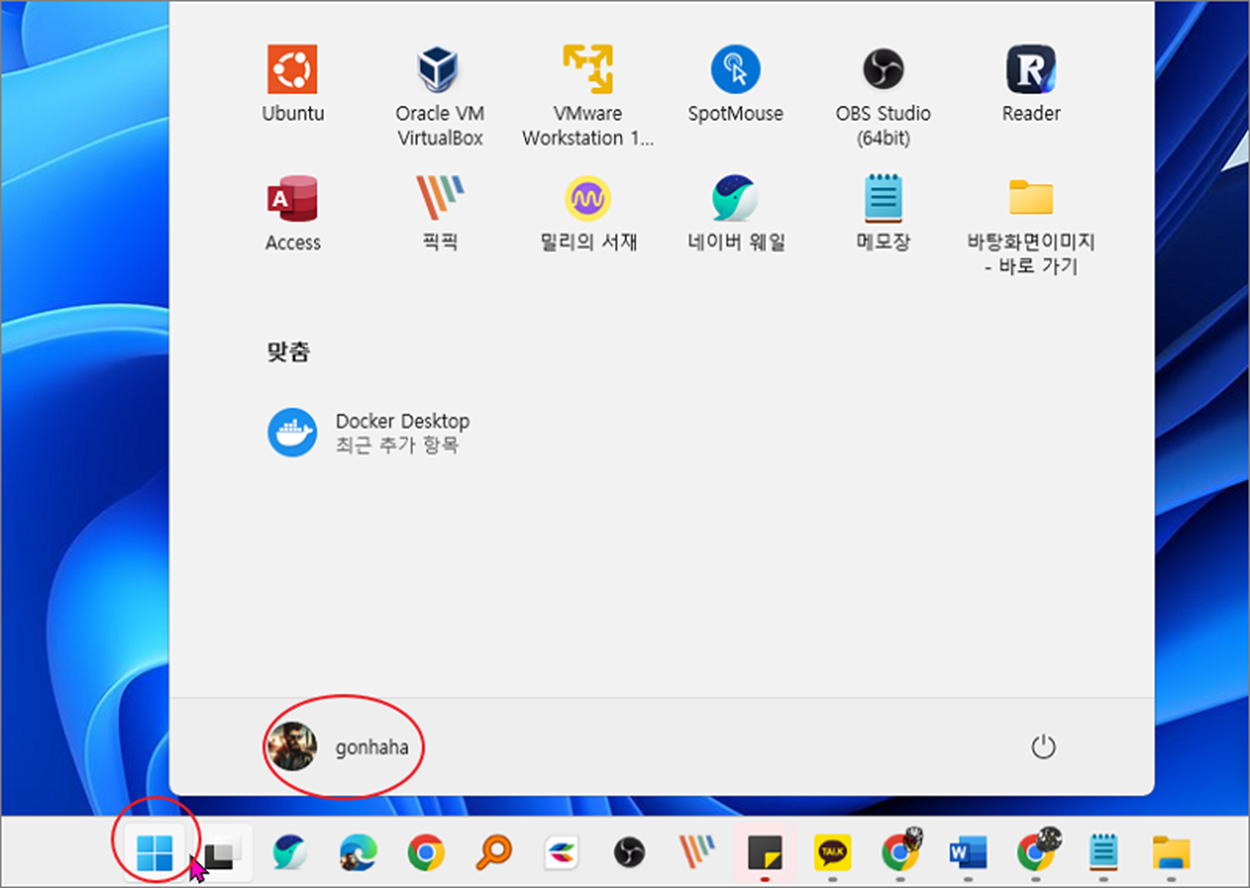The width and height of the screenshot is (1250, 888).
Task: Click the Windows Start button on taskbar
Action: point(155,853)
